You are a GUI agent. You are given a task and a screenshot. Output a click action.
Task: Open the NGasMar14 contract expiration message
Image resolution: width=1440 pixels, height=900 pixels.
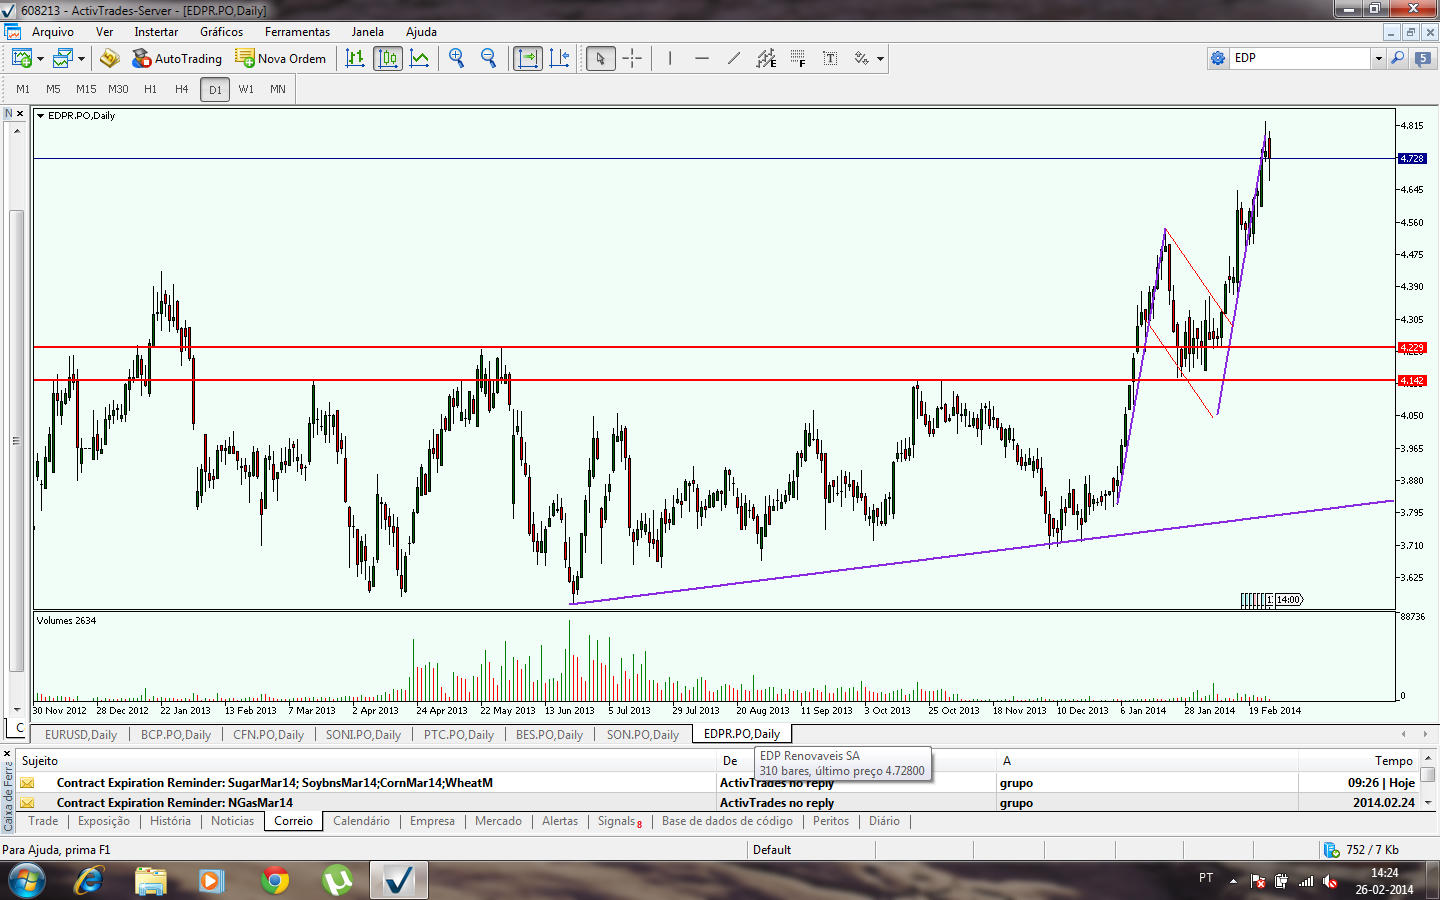coord(175,802)
